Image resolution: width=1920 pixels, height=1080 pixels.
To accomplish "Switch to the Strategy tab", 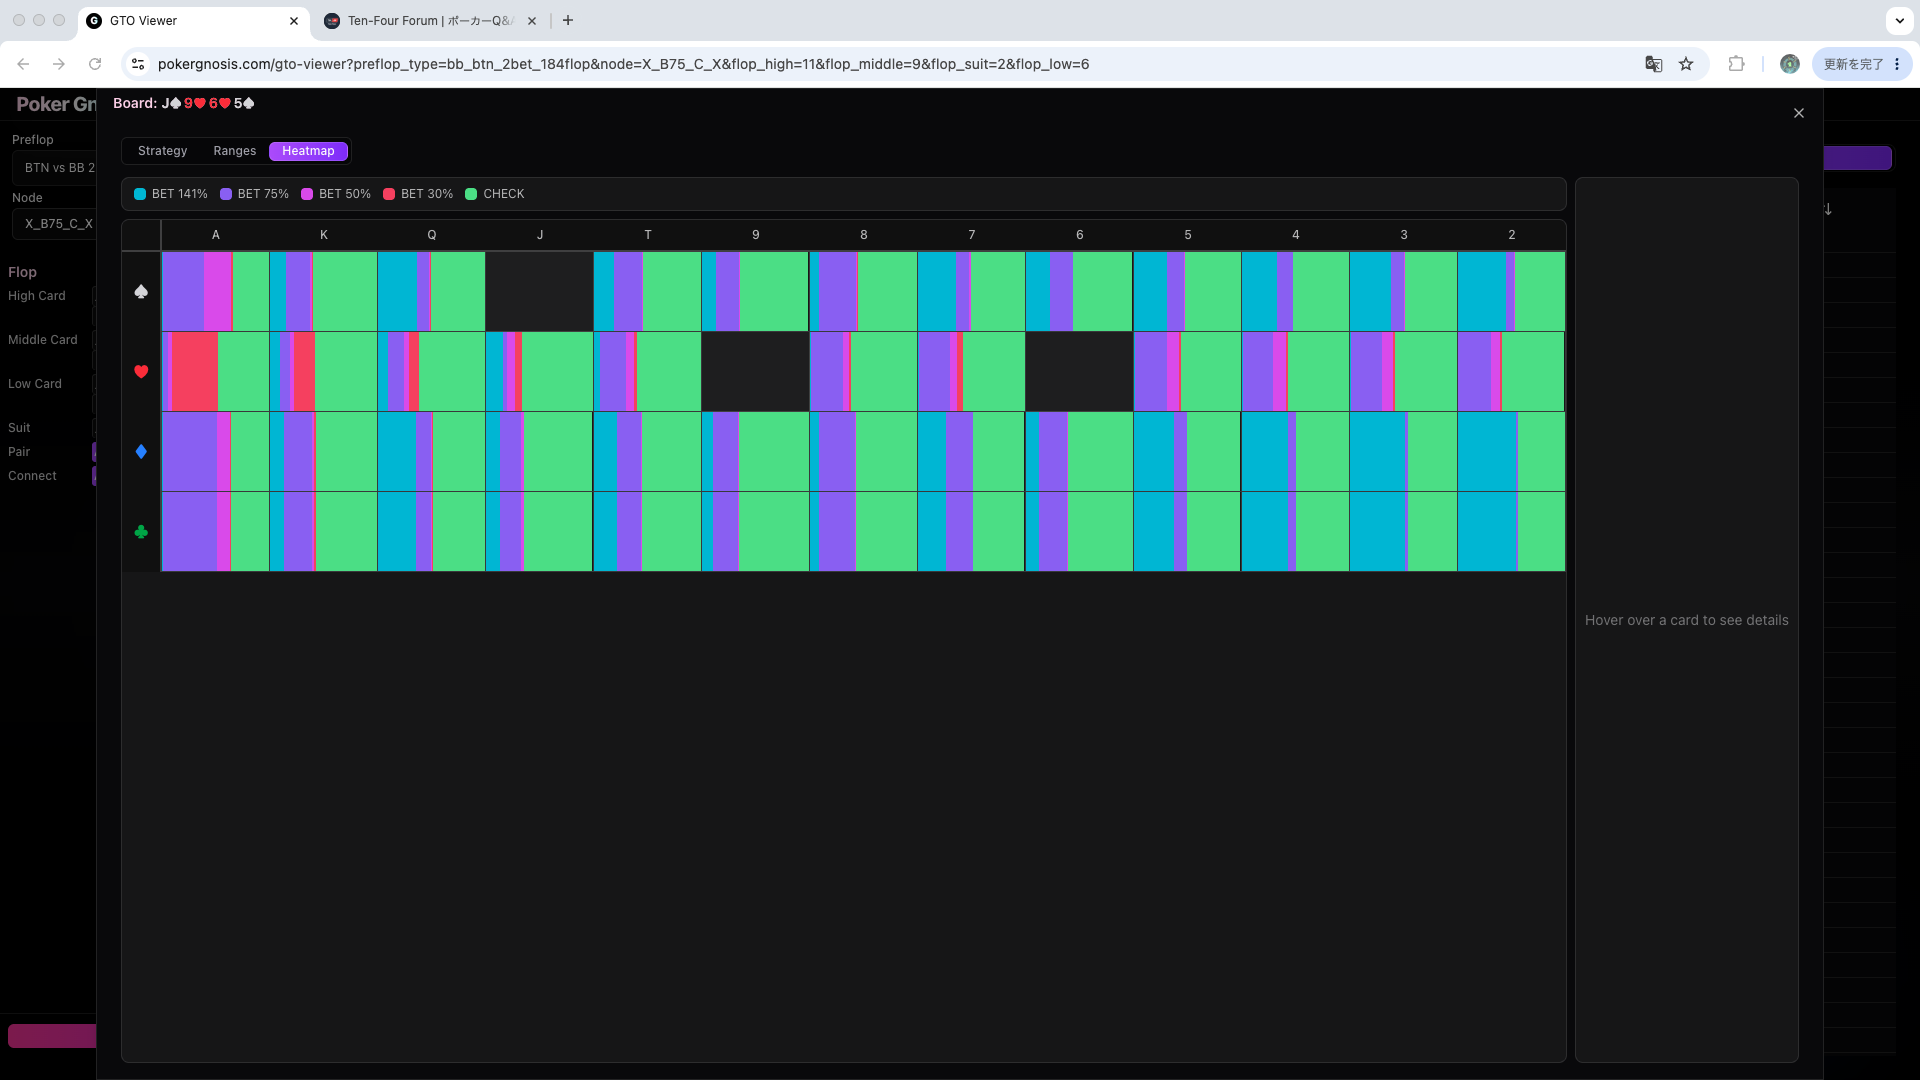I will coord(162,151).
